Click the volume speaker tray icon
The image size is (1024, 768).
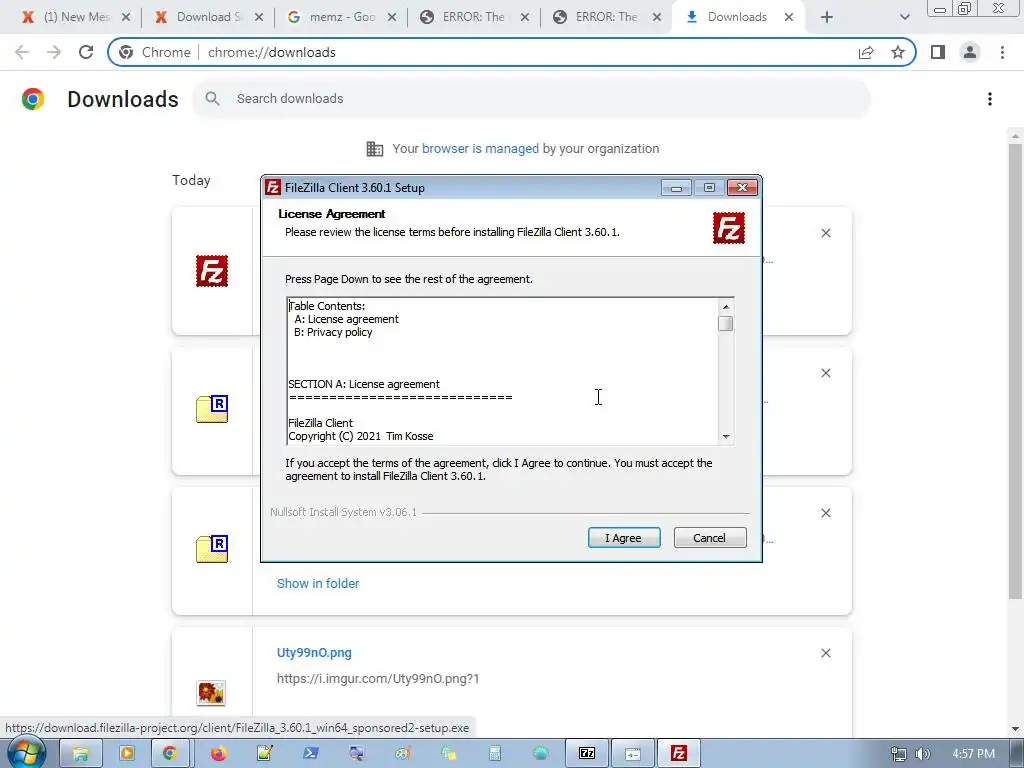pos(922,754)
